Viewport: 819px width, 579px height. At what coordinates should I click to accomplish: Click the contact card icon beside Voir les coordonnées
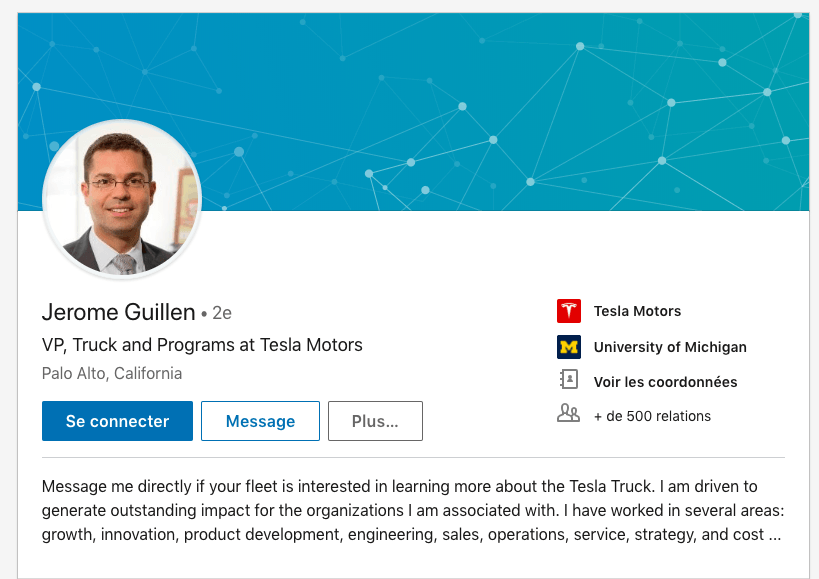569,380
